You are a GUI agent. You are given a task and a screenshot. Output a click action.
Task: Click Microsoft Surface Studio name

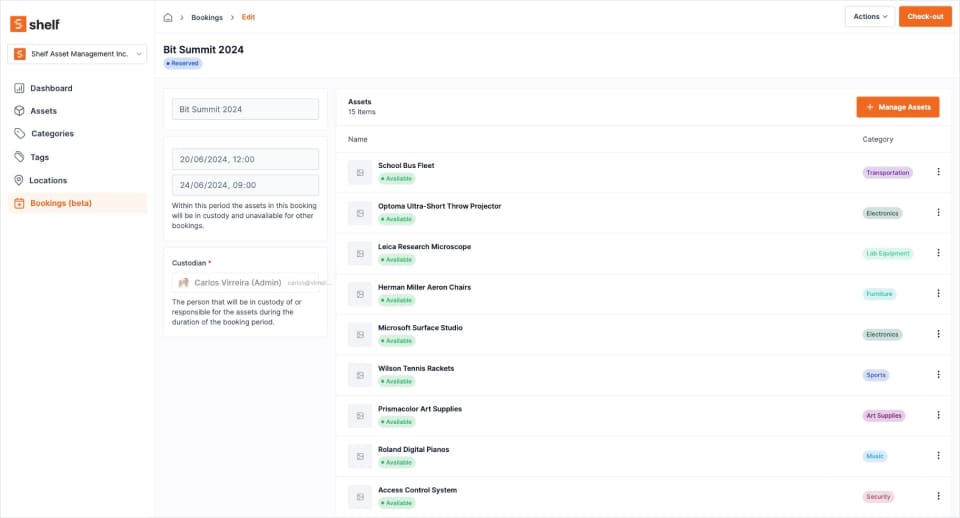(x=420, y=328)
